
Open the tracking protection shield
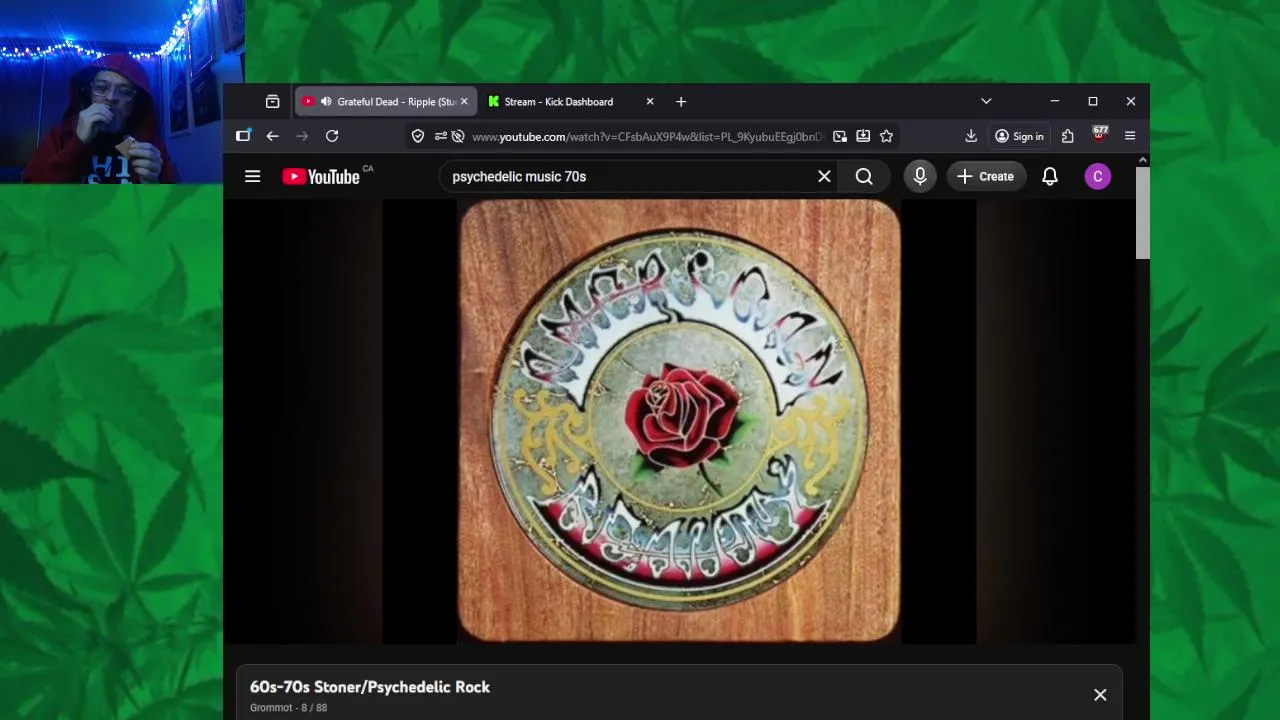tap(418, 136)
